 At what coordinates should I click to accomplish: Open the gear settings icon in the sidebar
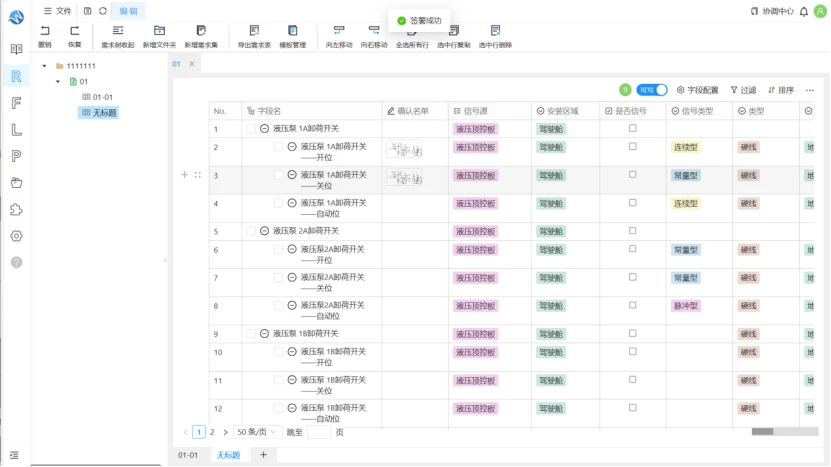[16, 236]
